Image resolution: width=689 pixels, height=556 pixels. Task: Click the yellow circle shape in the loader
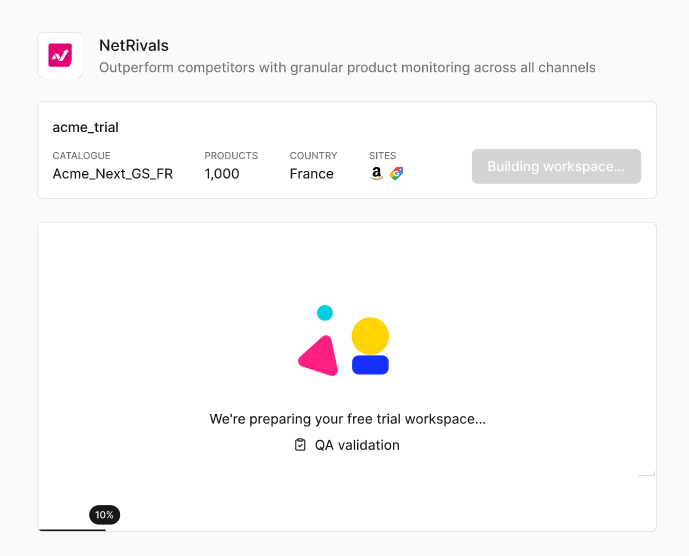click(x=370, y=335)
